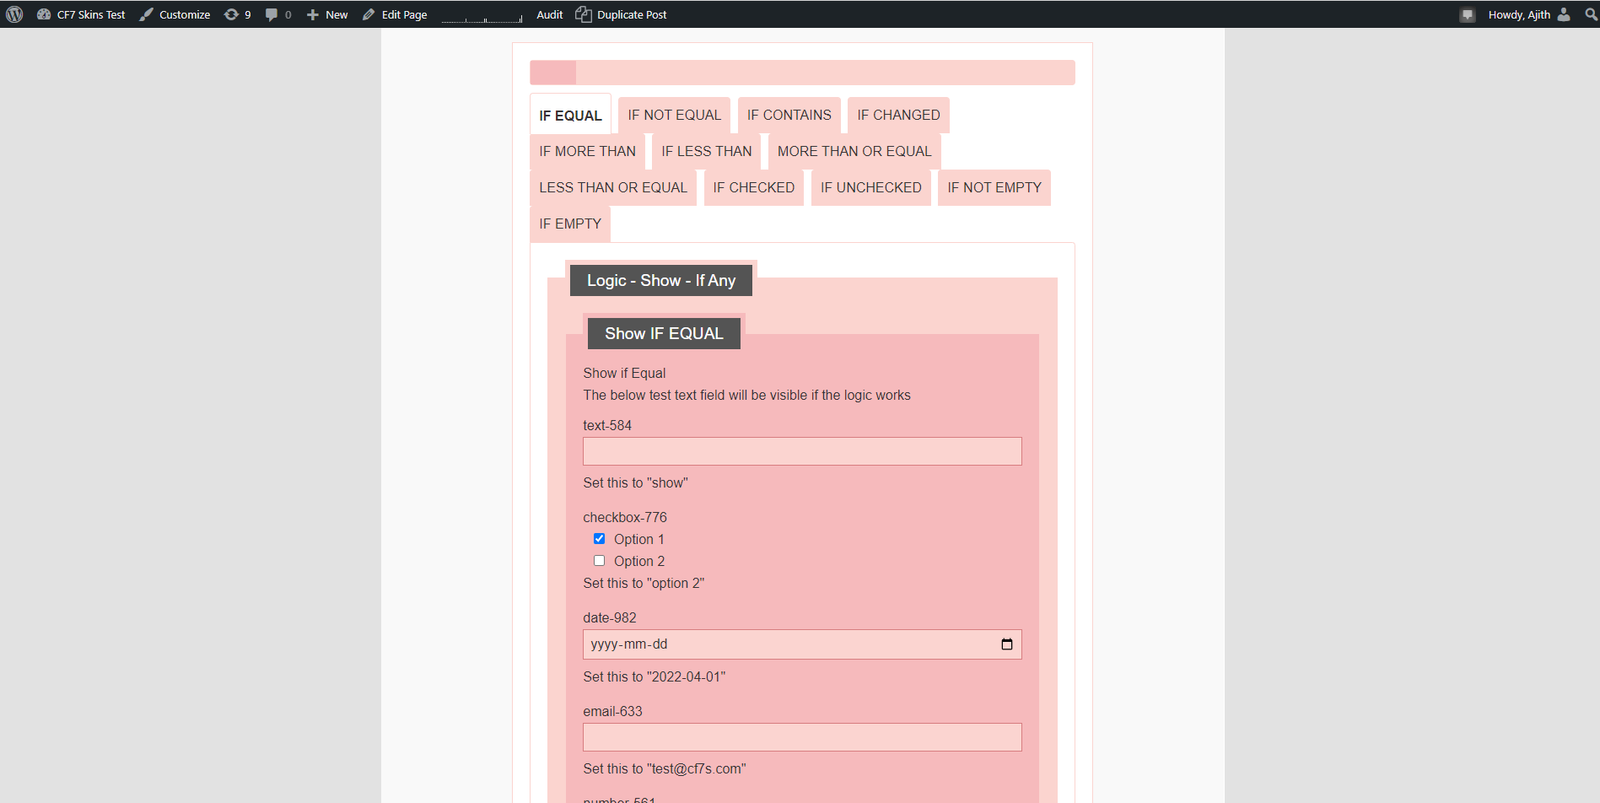
Task: Click the WordPress logo icon
Action: coord(14,14)
